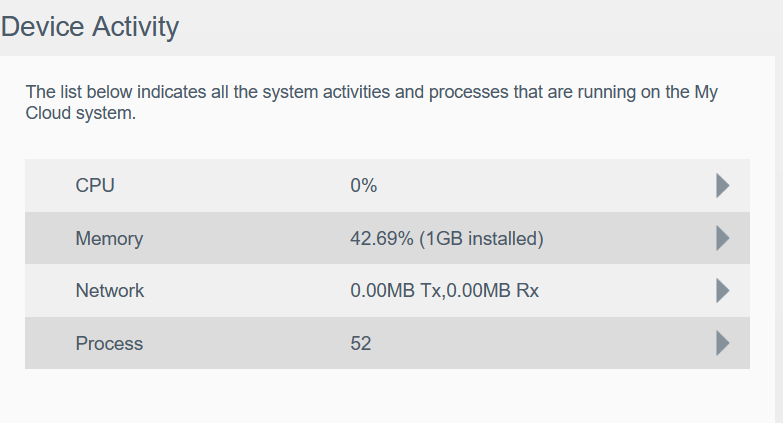Click the '(1GB installed)' text
Viewport: 783px width, 423px height.
[481, 239]
